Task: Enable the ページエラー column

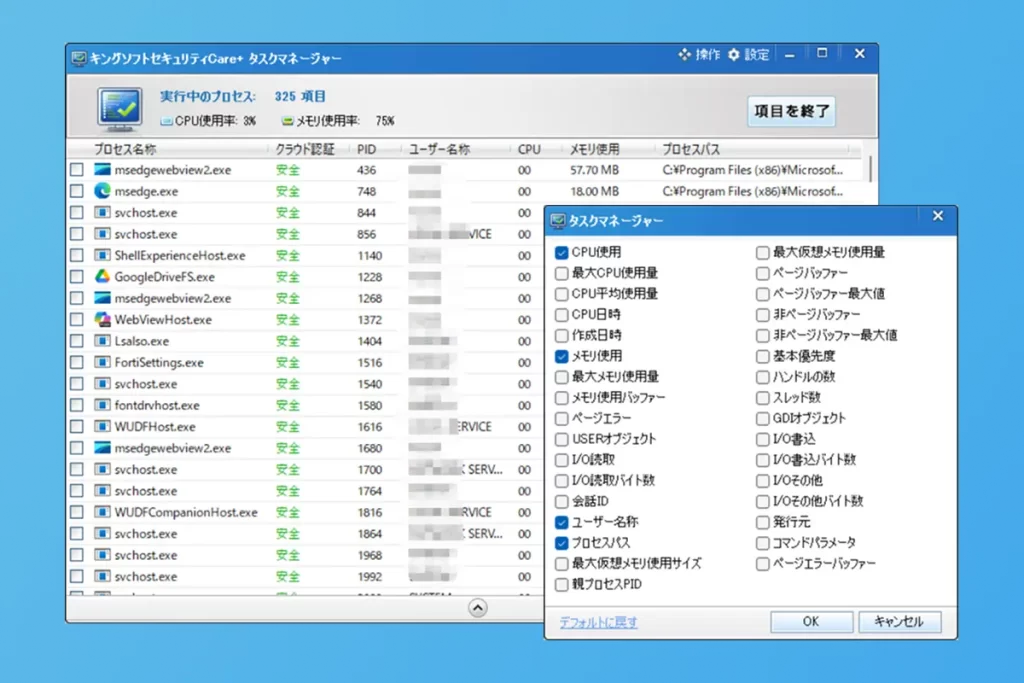Action: pyautogui.click(x=562, y=418)
